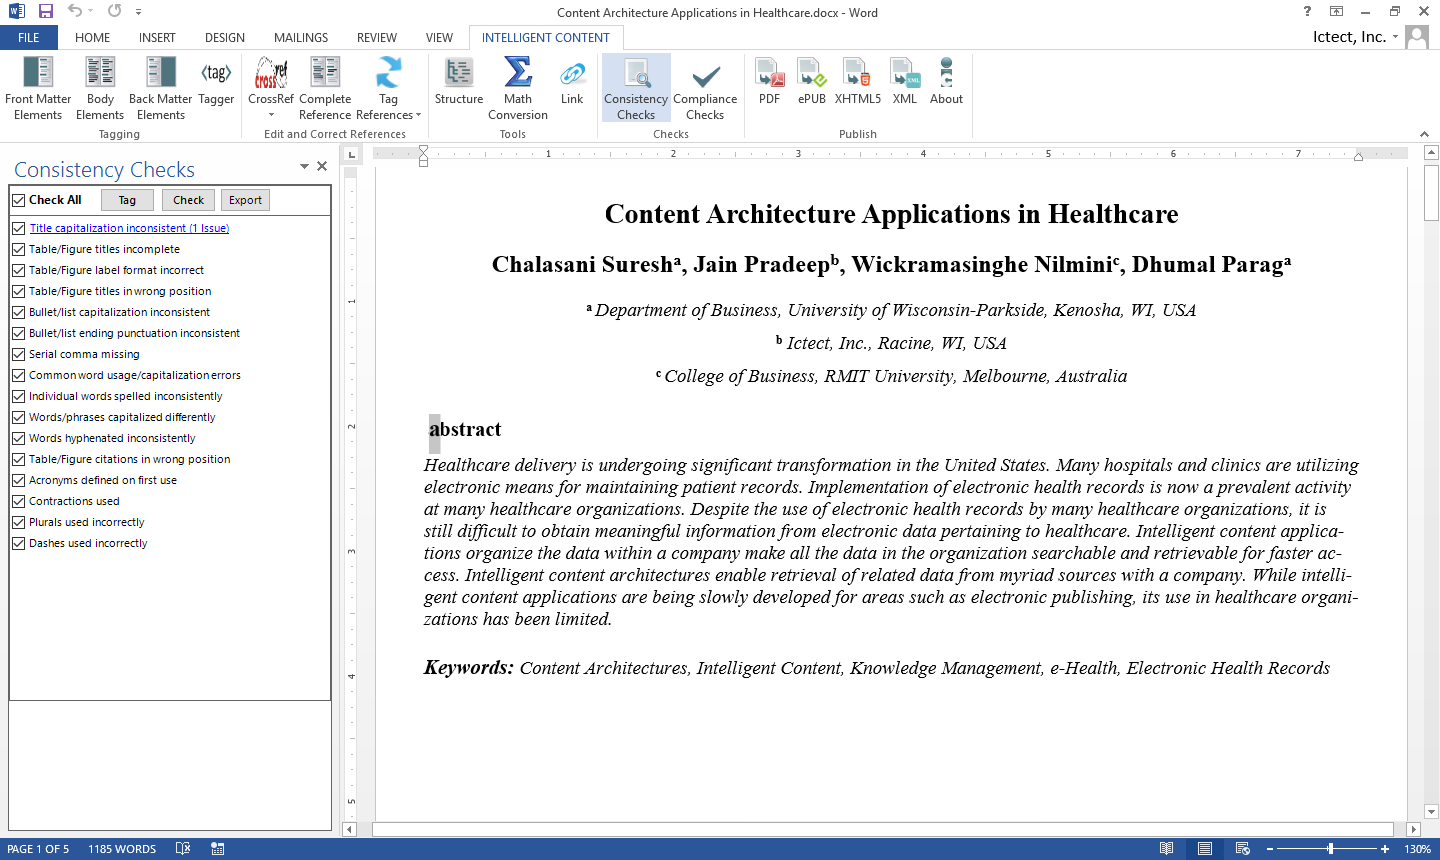Open Consistency Checks pane options arrow
This screenshot has width=1440, height=860.
click(x=304, y=166)
